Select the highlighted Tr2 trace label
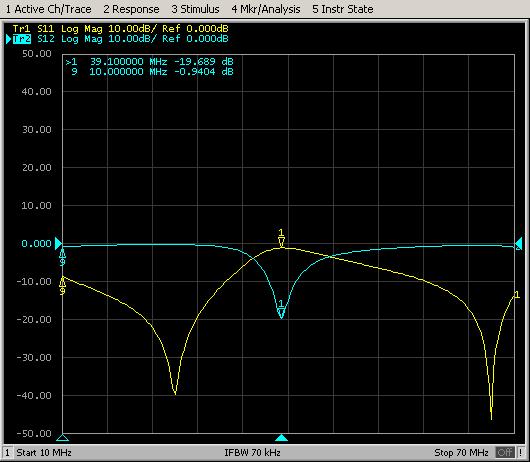This screenshot has height=462, width=530. (22, 39)
